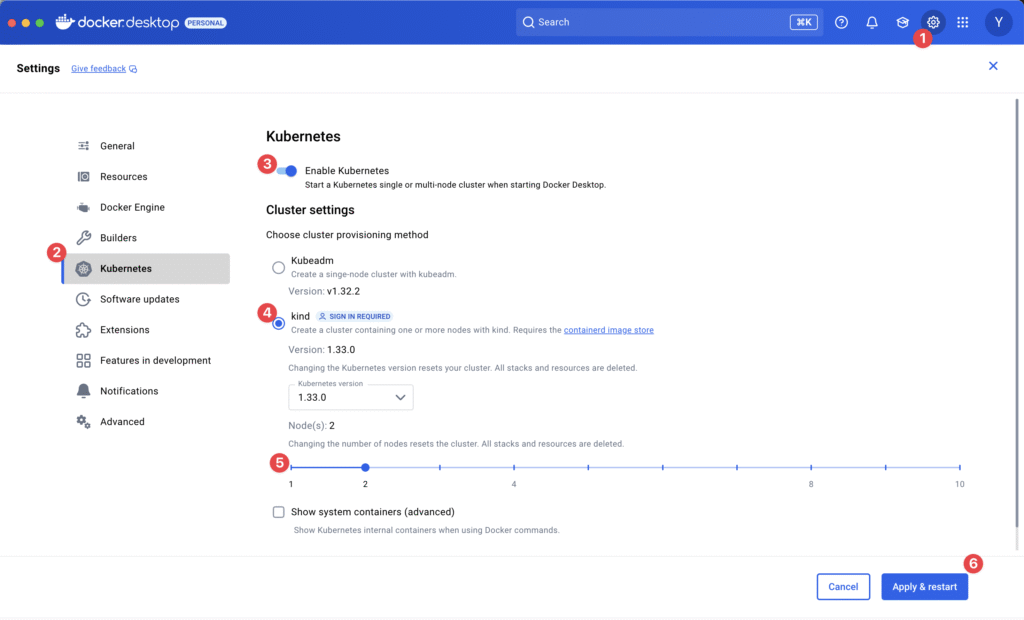Open the Settings gear icon in header
1024x620 pixels.
933,22
